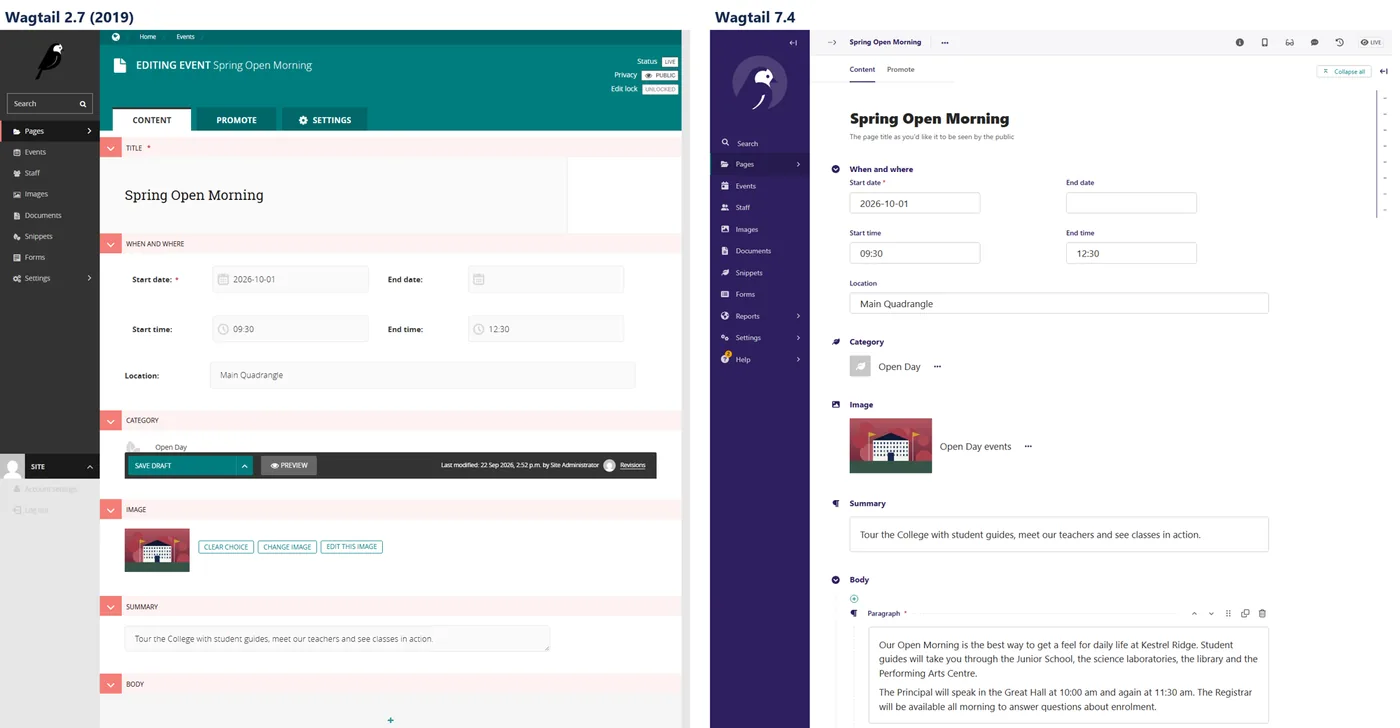This screenshot has width=1400, height=728.
Task: Click the PREVIEW button in Wagtail 2.7
Action: 289,465
